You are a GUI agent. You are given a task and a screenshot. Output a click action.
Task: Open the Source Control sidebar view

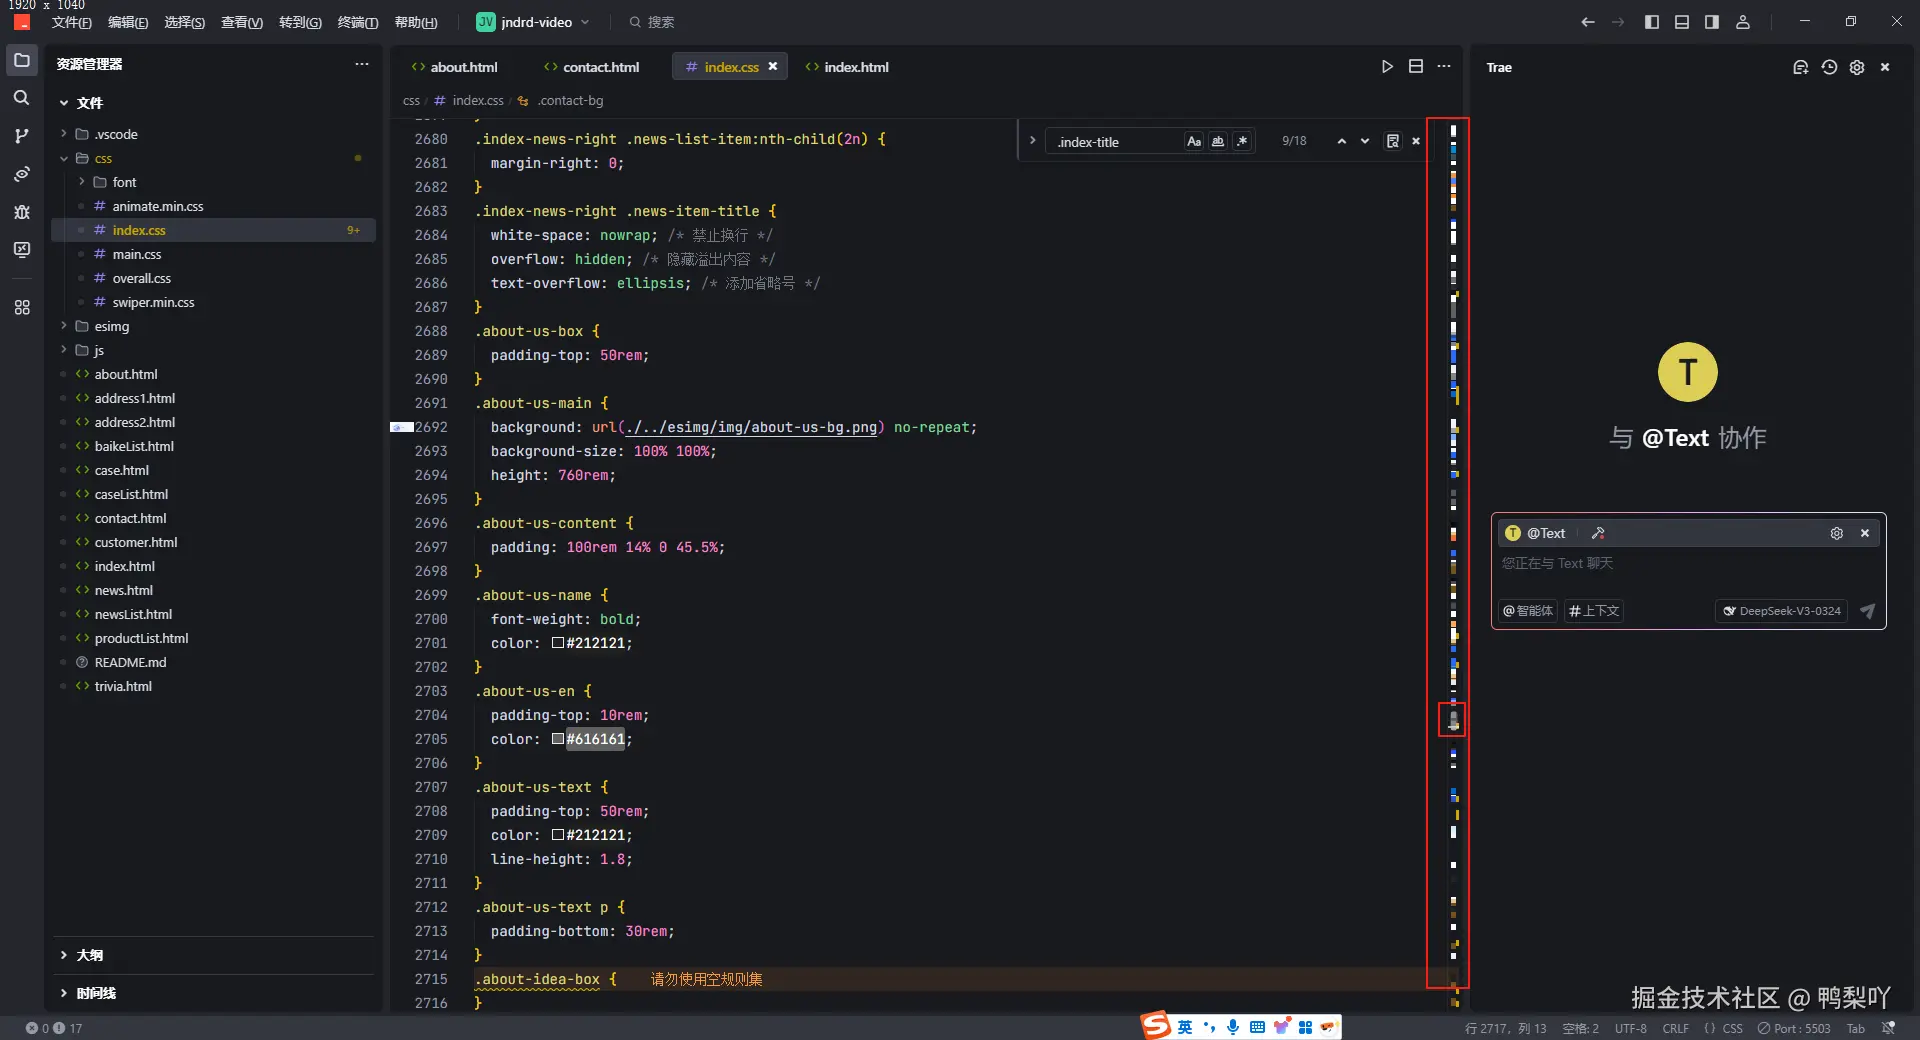pos(21,136)
